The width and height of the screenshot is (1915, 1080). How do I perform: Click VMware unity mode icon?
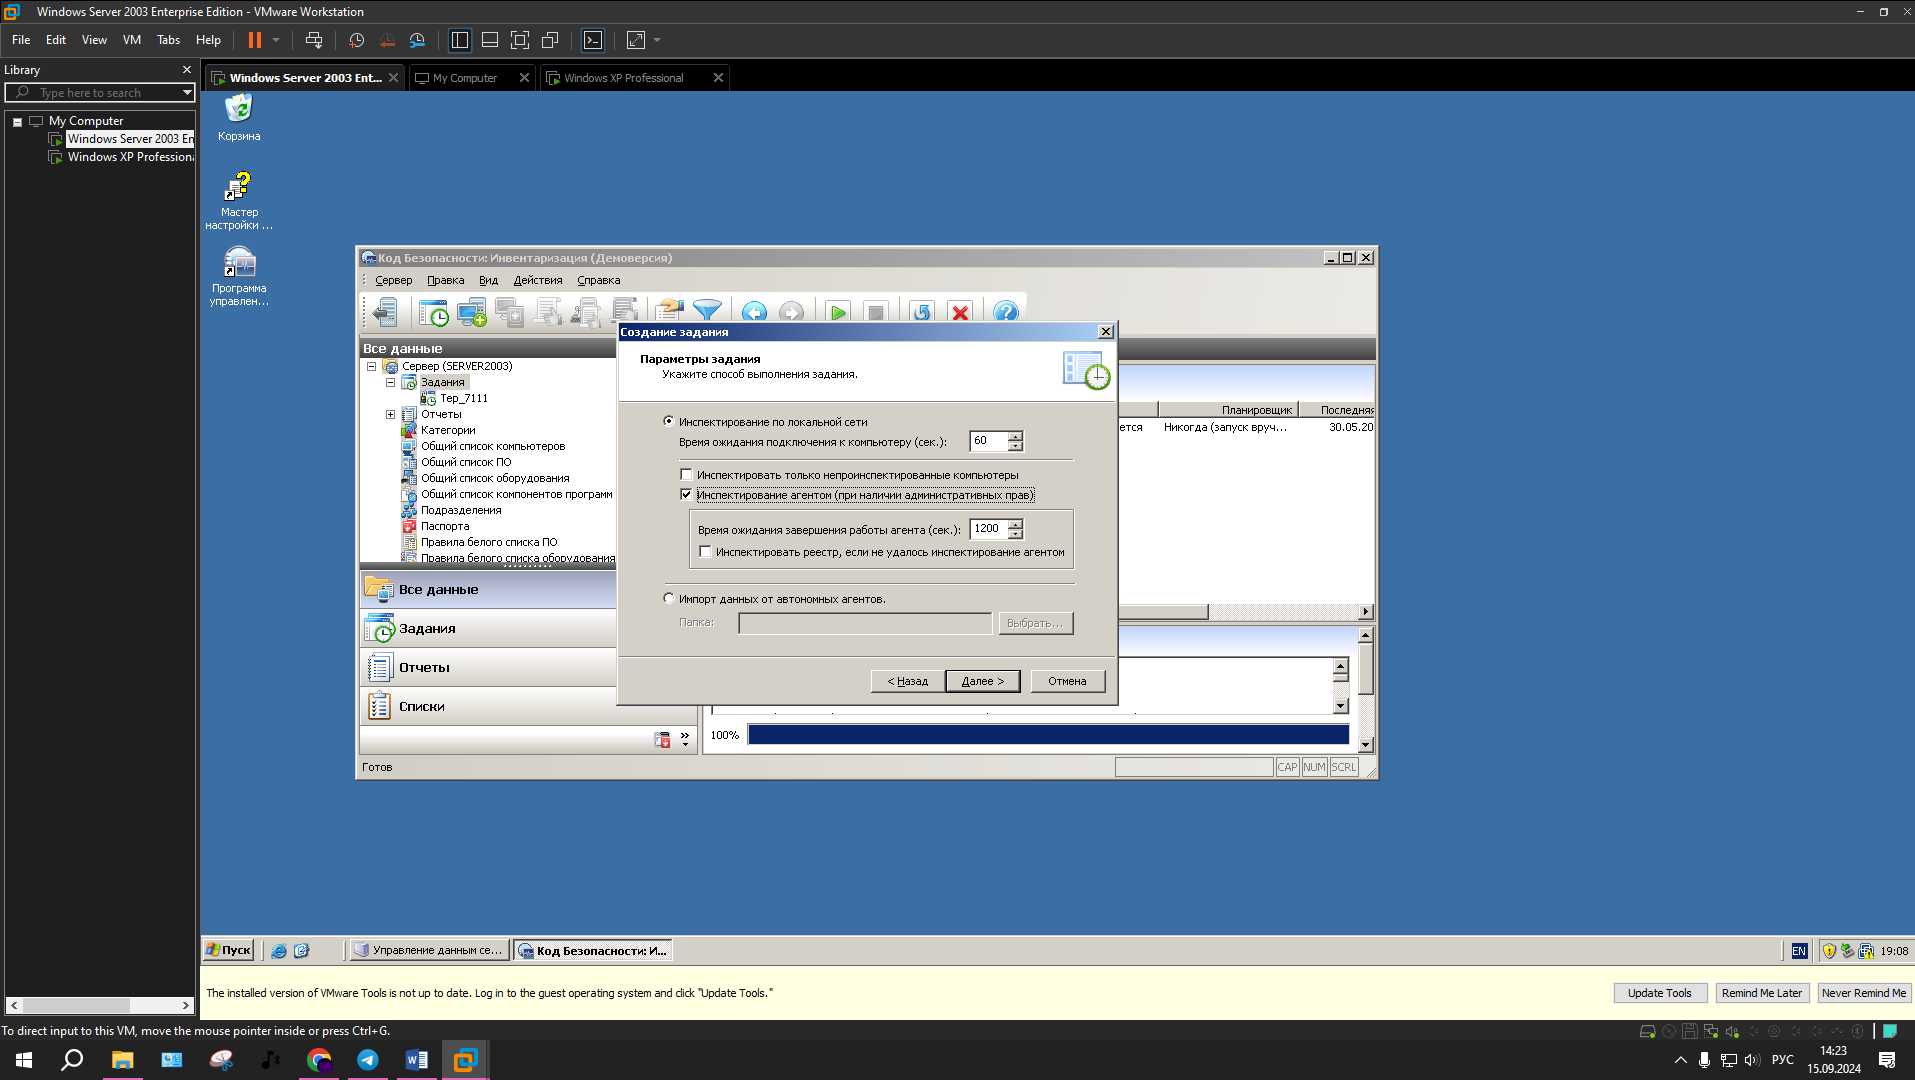[x=550, y=40]
